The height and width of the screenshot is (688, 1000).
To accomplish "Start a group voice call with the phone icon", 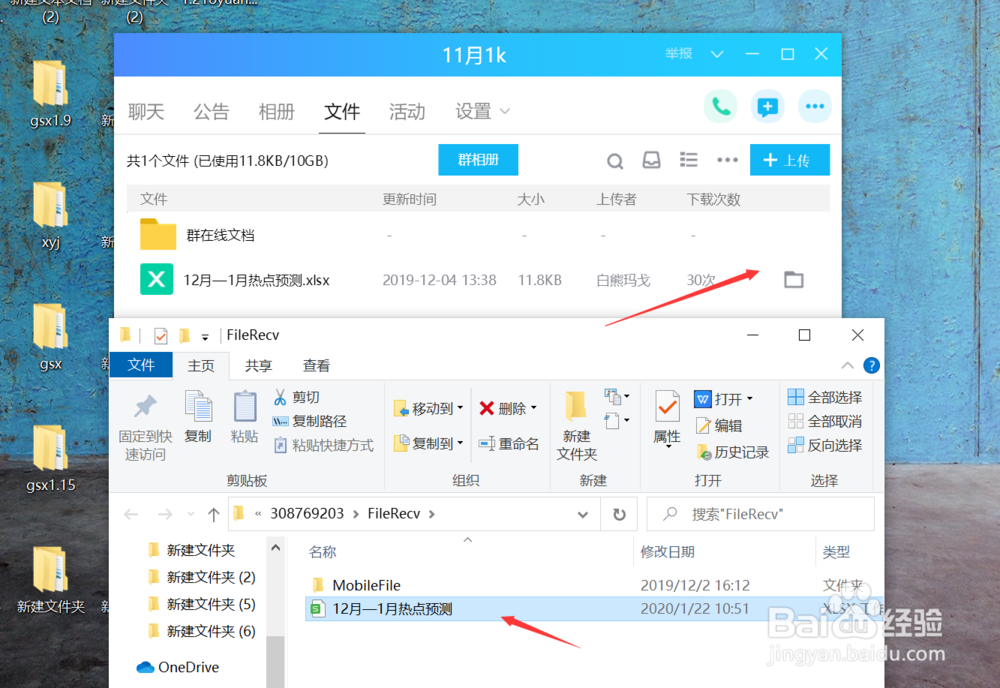I will tap(721, 105).
